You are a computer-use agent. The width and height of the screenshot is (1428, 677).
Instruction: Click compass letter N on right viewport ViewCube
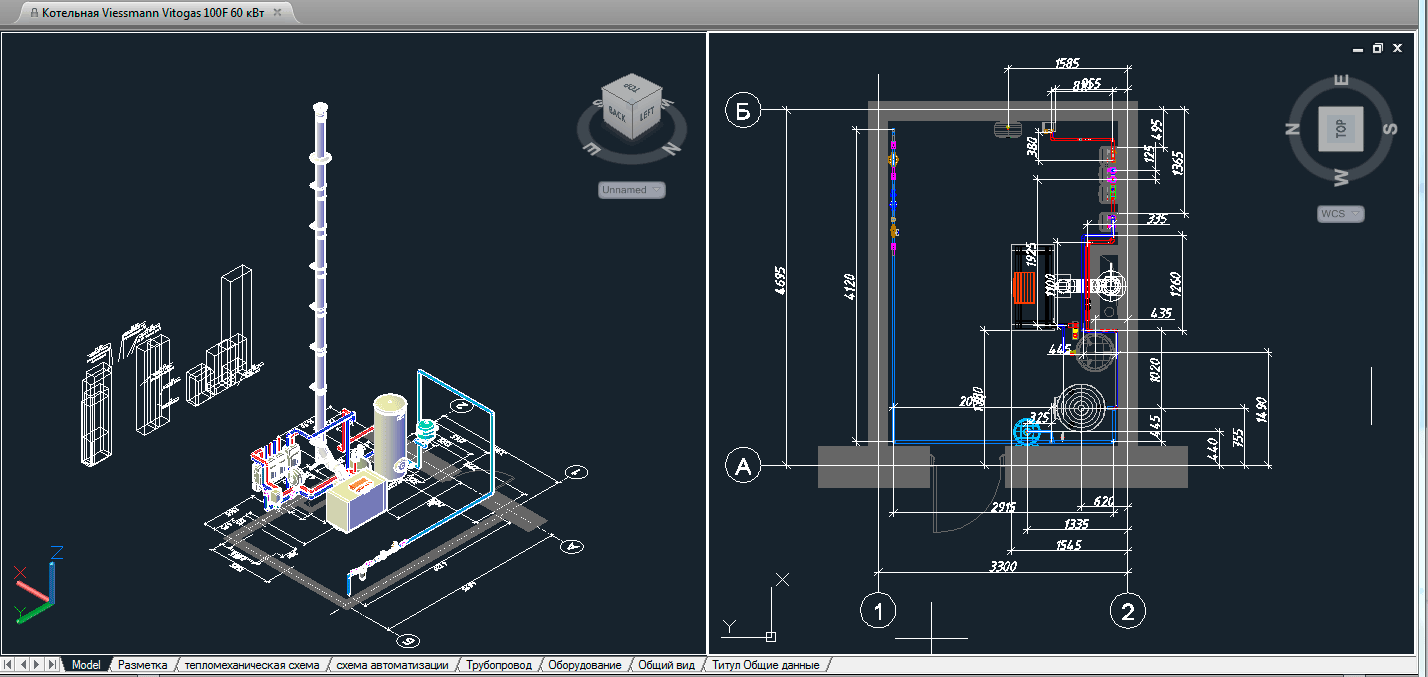pyautogui.click(x=1292, y=129)
